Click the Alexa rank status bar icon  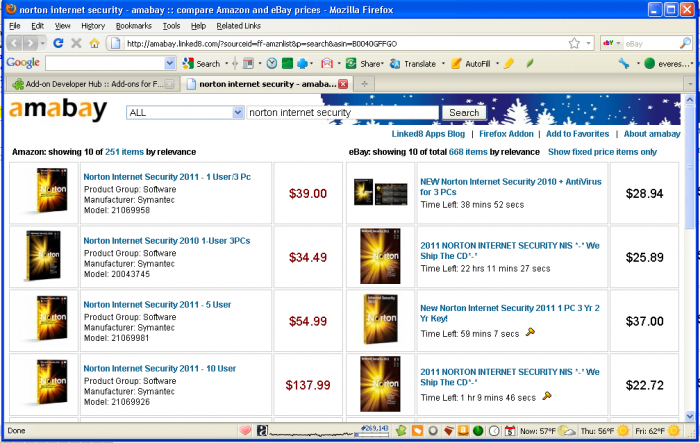click(x=262, y=431)
